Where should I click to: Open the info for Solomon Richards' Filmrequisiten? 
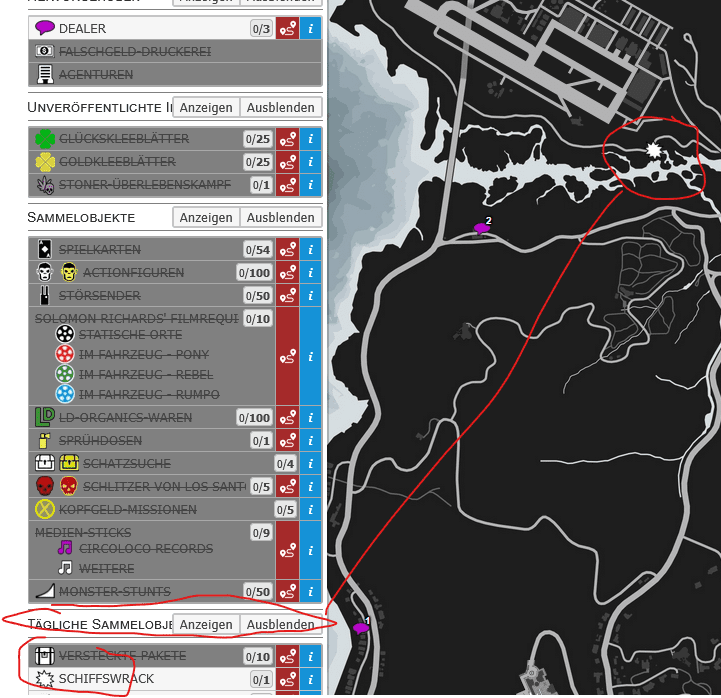coord(310,356)
